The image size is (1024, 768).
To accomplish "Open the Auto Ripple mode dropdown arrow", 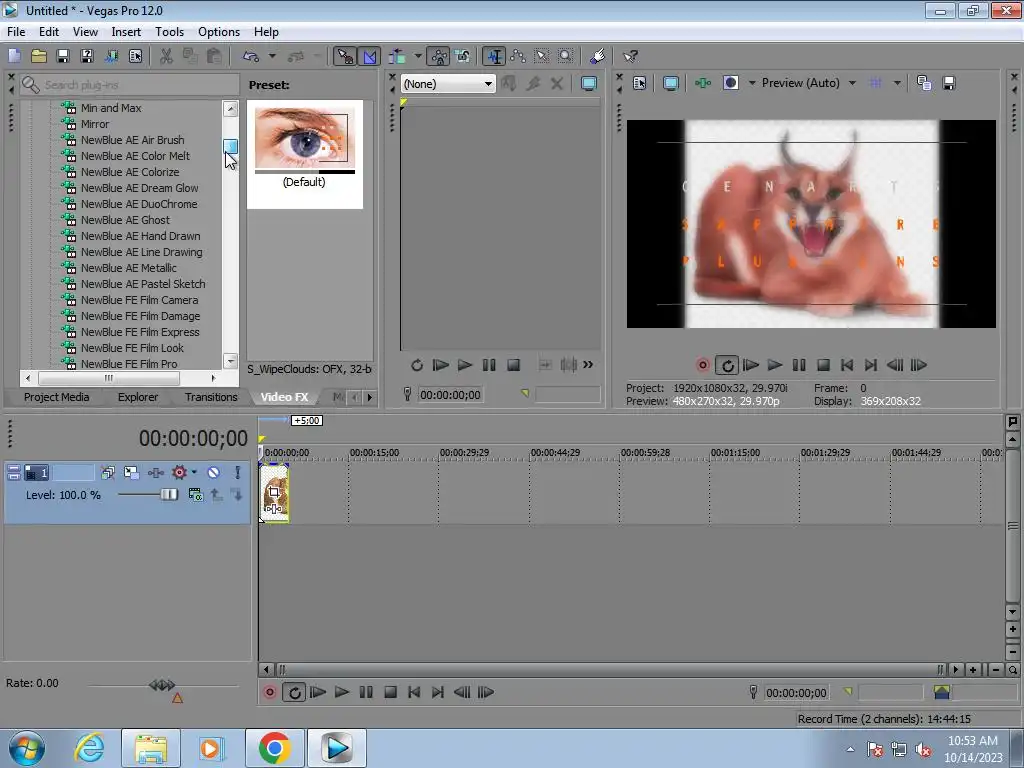I will pos(418,57).
